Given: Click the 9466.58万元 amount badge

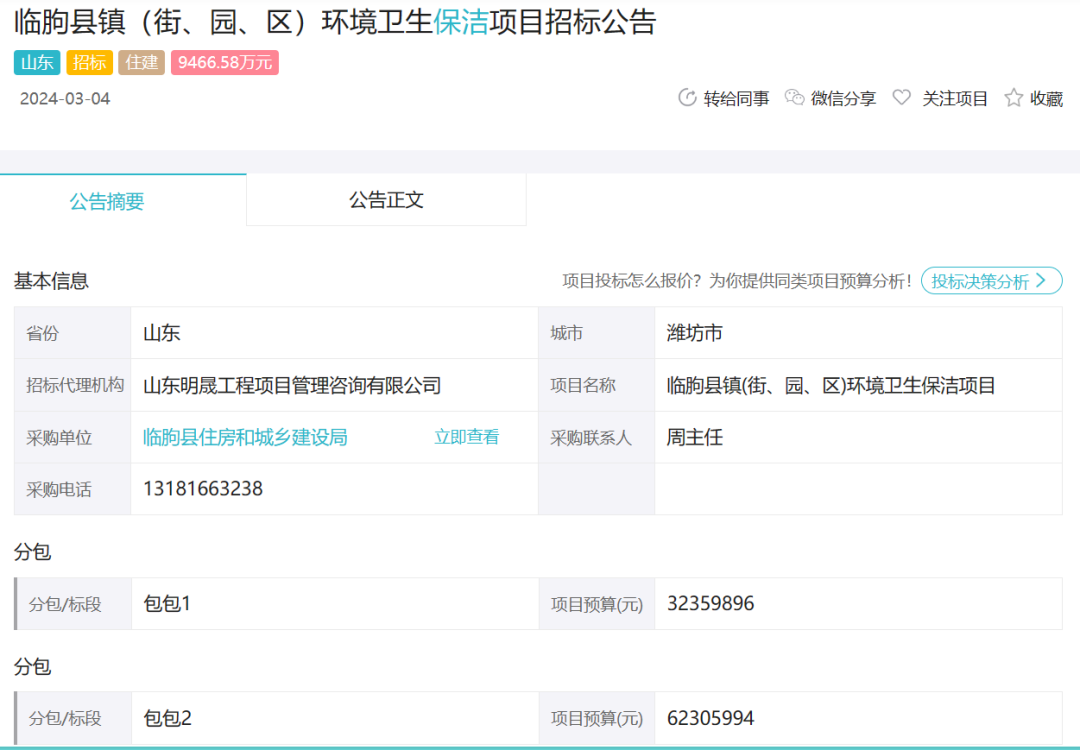Looking at the screenshot, I should [225, 63].
